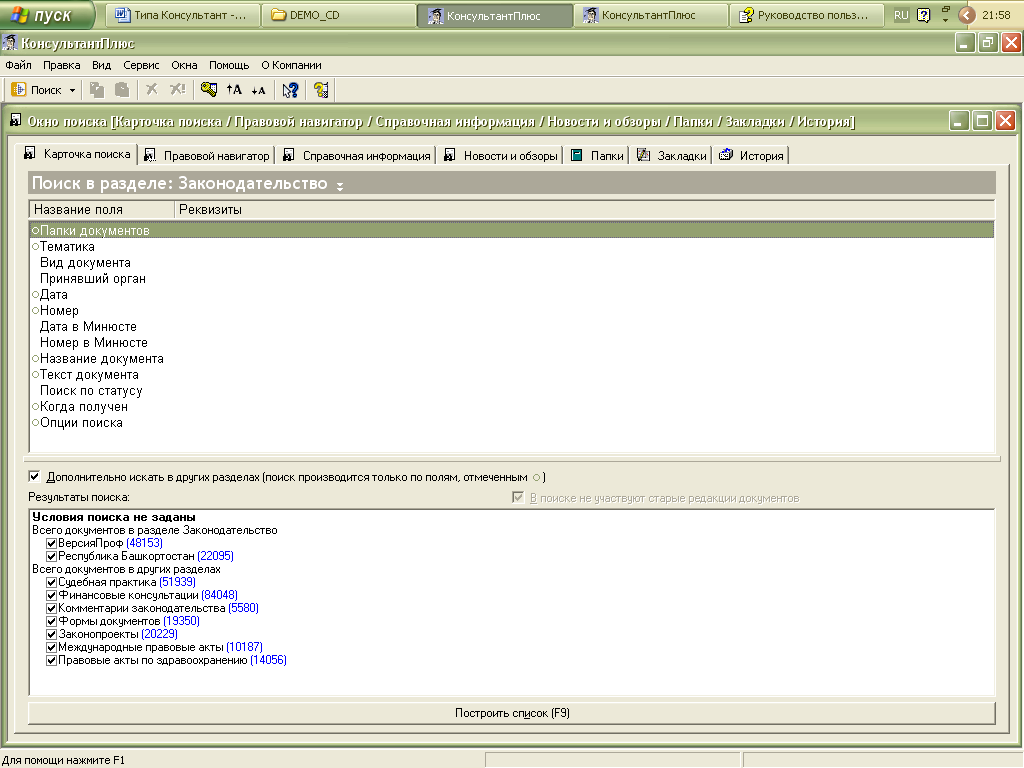Image resolution: width=1024 pixels, height=768 pixels.
Task: Select the Номер в Минюсте field row
Action: click(x=511, y=343)
